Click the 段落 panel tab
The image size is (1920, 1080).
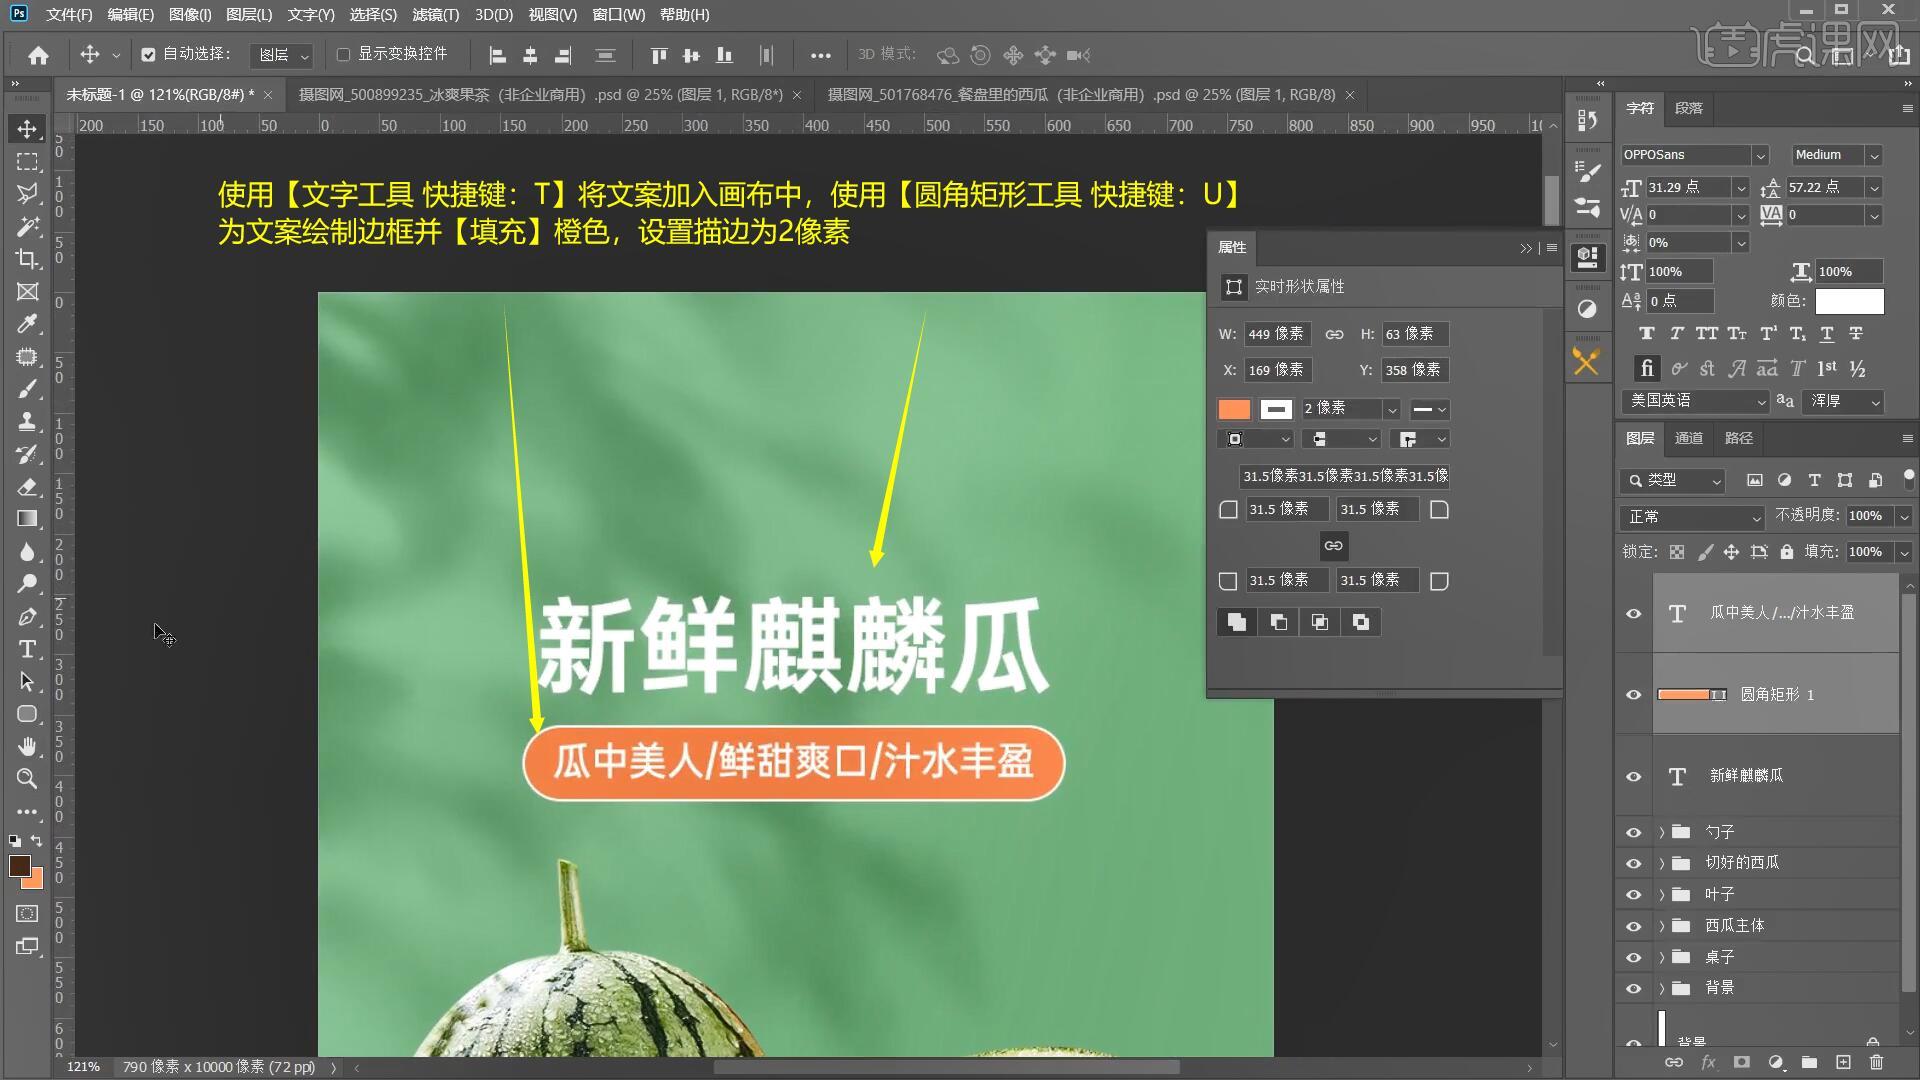(1688, 108)
